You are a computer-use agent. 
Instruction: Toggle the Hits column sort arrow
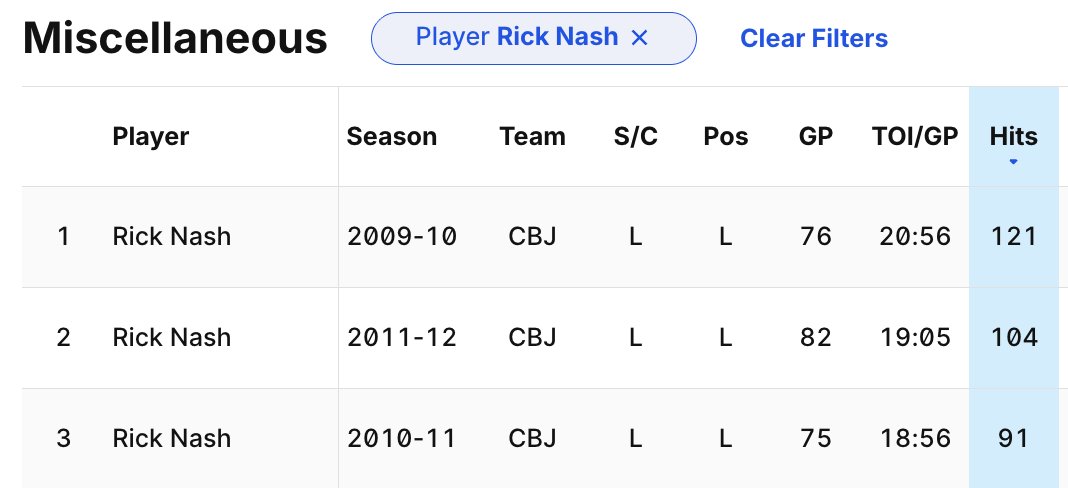point(1013,162)
